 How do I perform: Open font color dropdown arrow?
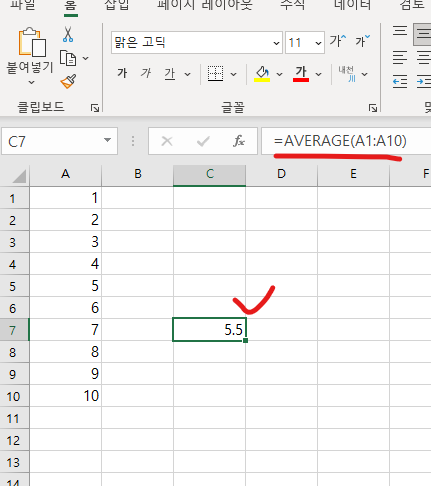[319, 74]
